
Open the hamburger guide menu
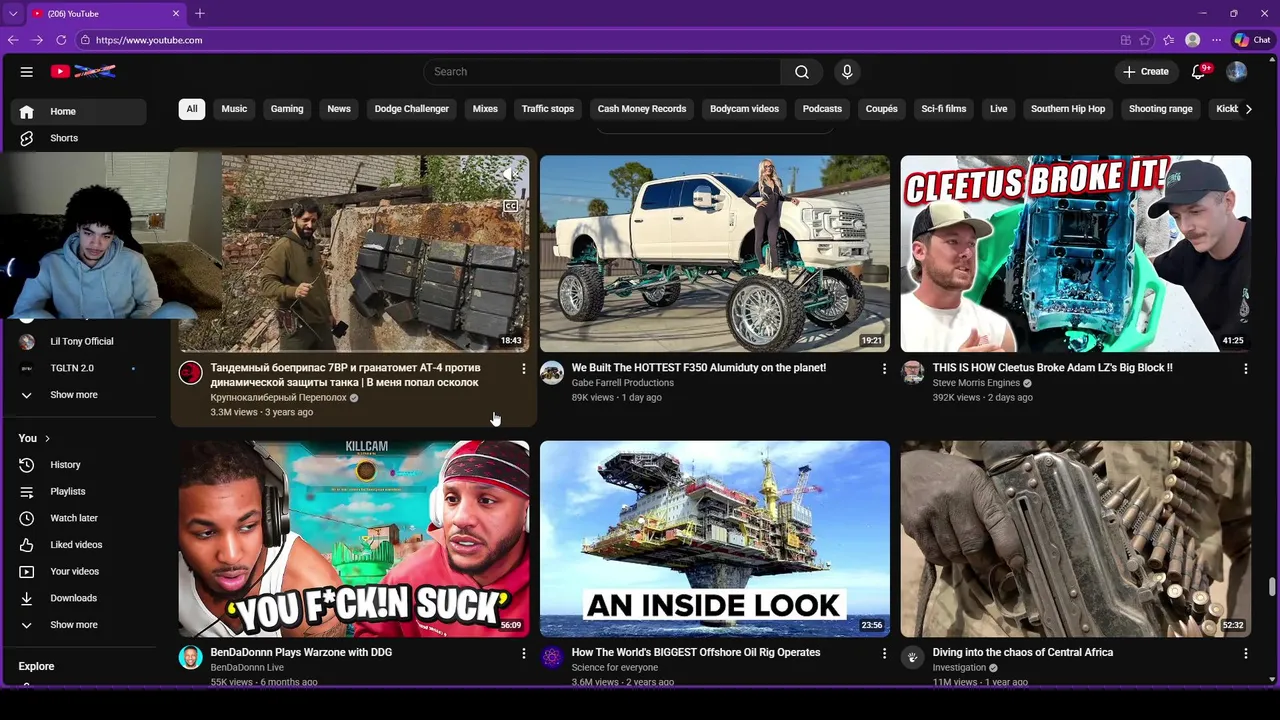(27, 72)
